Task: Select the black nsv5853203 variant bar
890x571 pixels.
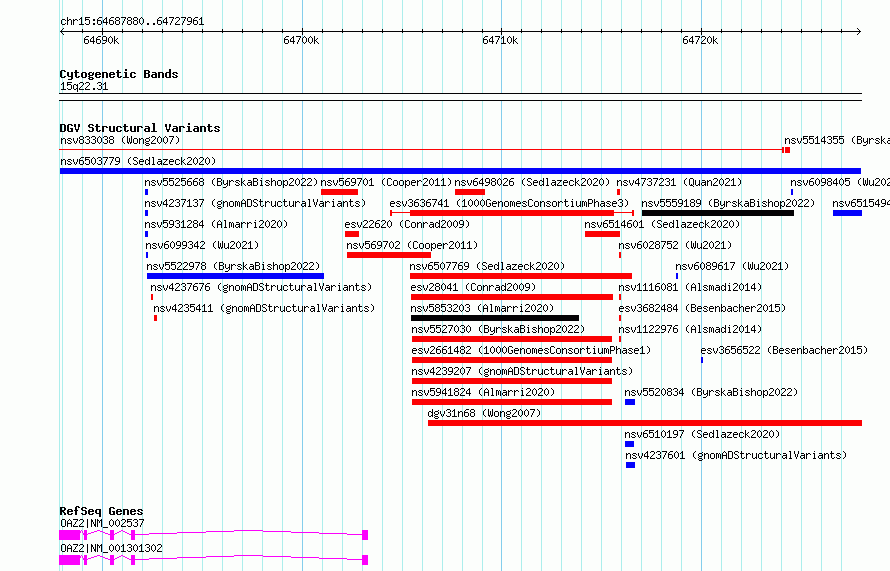Action: [495, 318]
